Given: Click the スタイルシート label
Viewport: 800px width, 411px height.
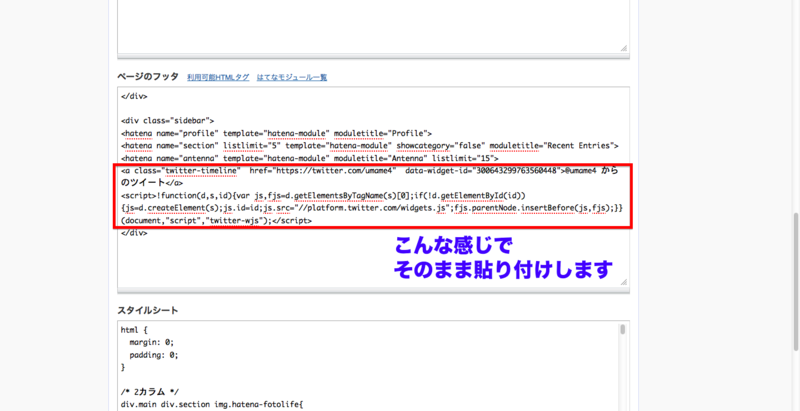Looking at the screenshot, I should tap(148, 311).
